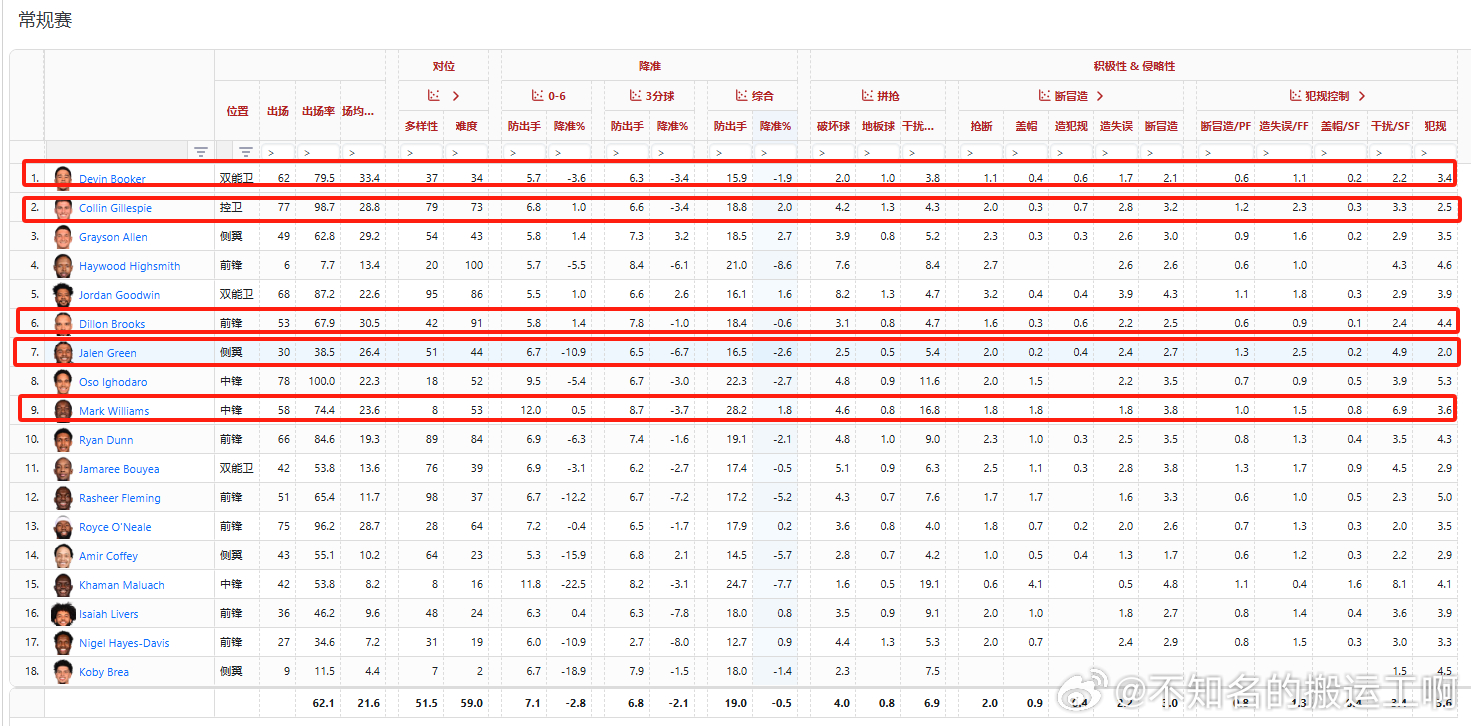This screenshot has height=726, width=1471.
Task: Focus the filter box under 多样性 column
Action: [421, 152]
